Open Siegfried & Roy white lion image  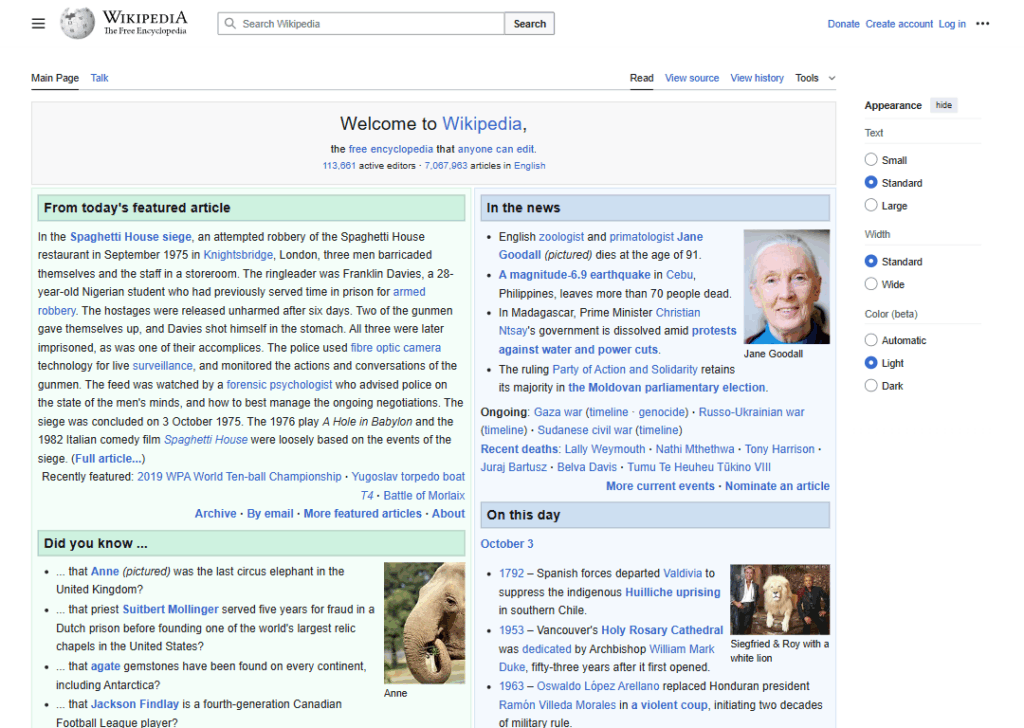tap(779, 600)
